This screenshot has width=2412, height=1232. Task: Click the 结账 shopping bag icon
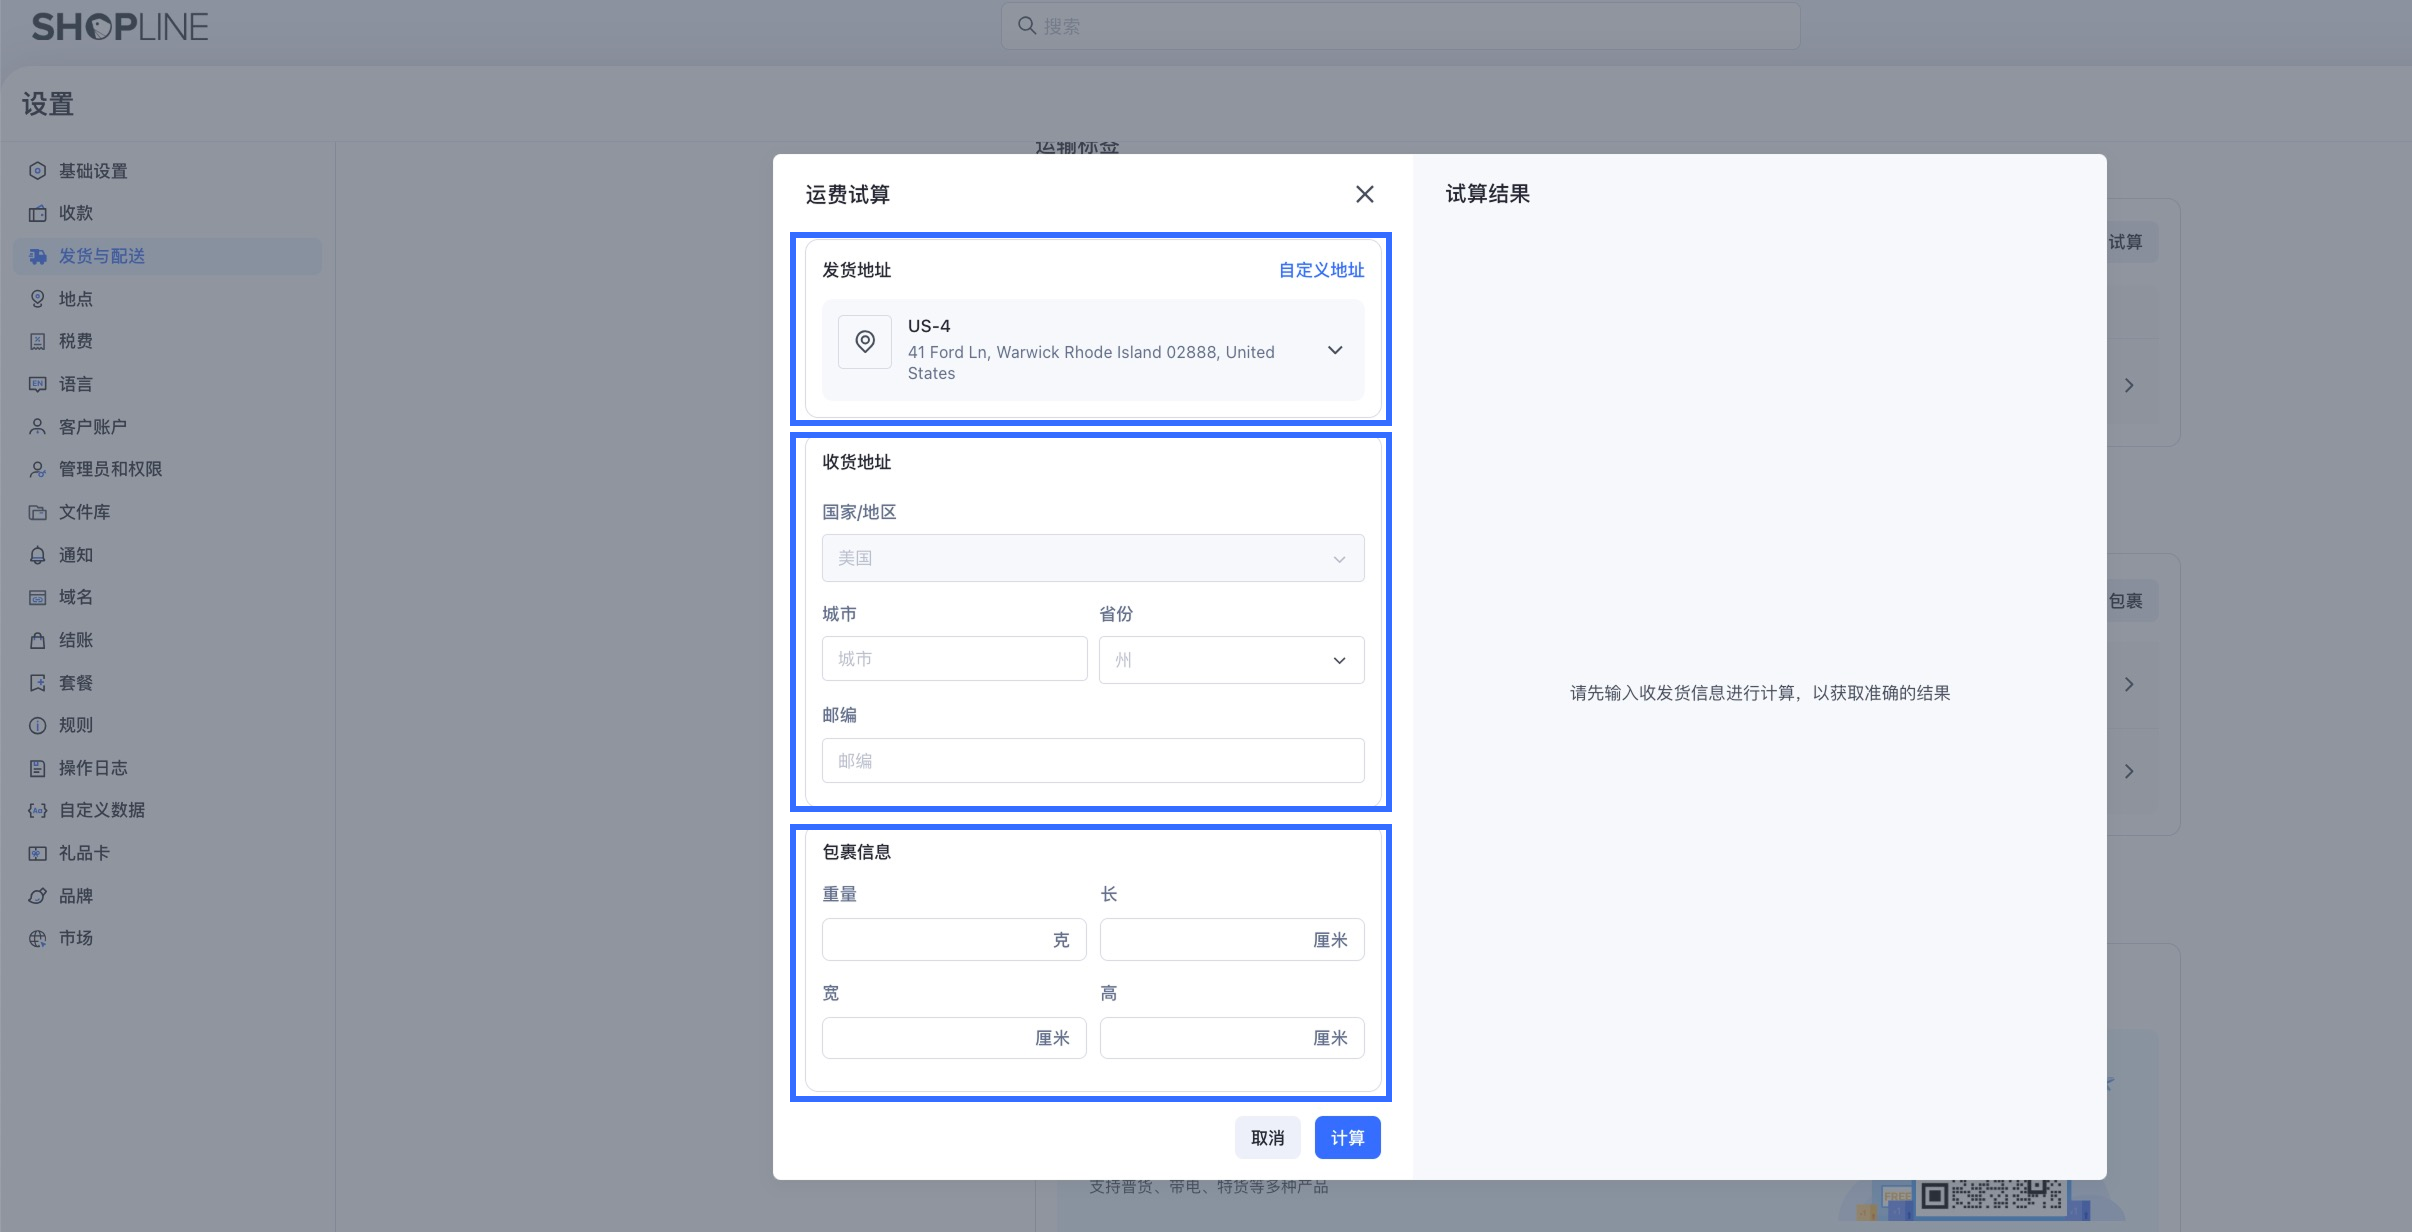37,640
